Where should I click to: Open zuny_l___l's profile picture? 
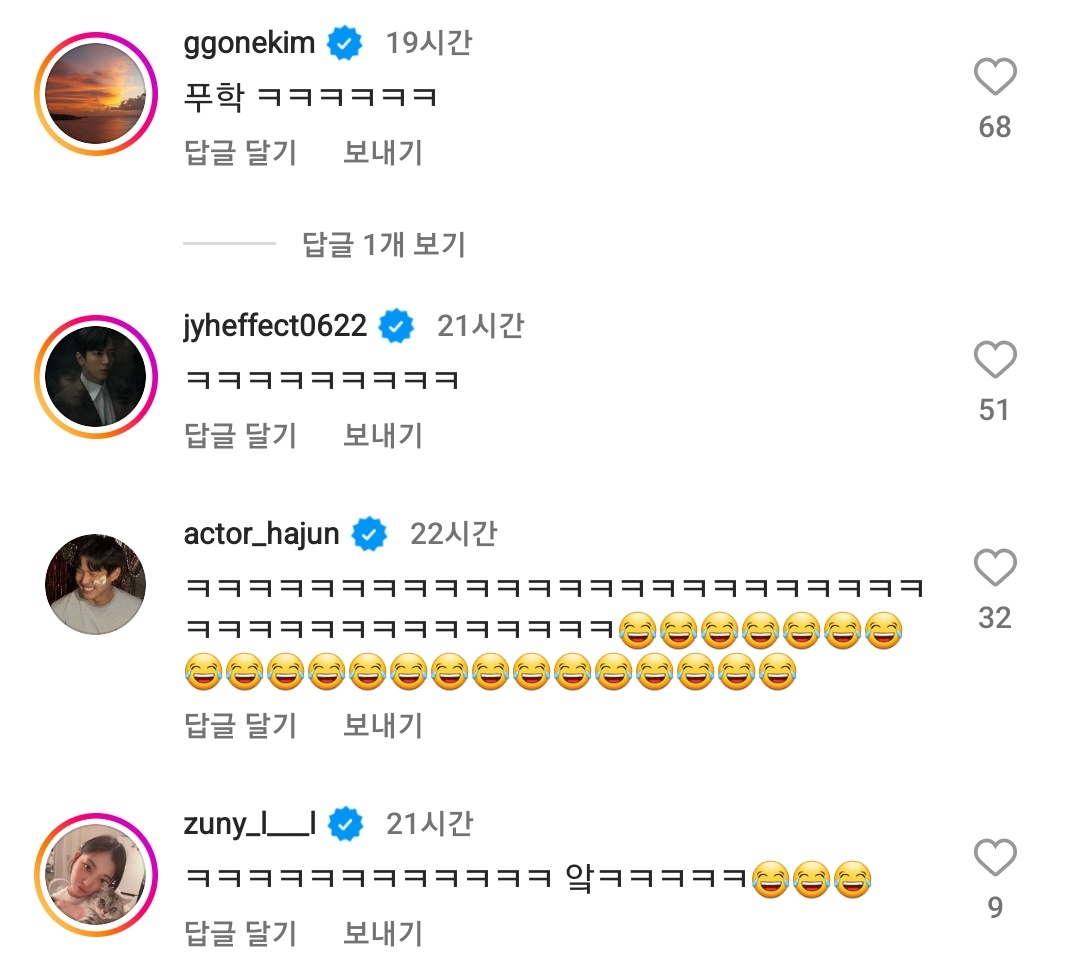[x=95, y=866]
